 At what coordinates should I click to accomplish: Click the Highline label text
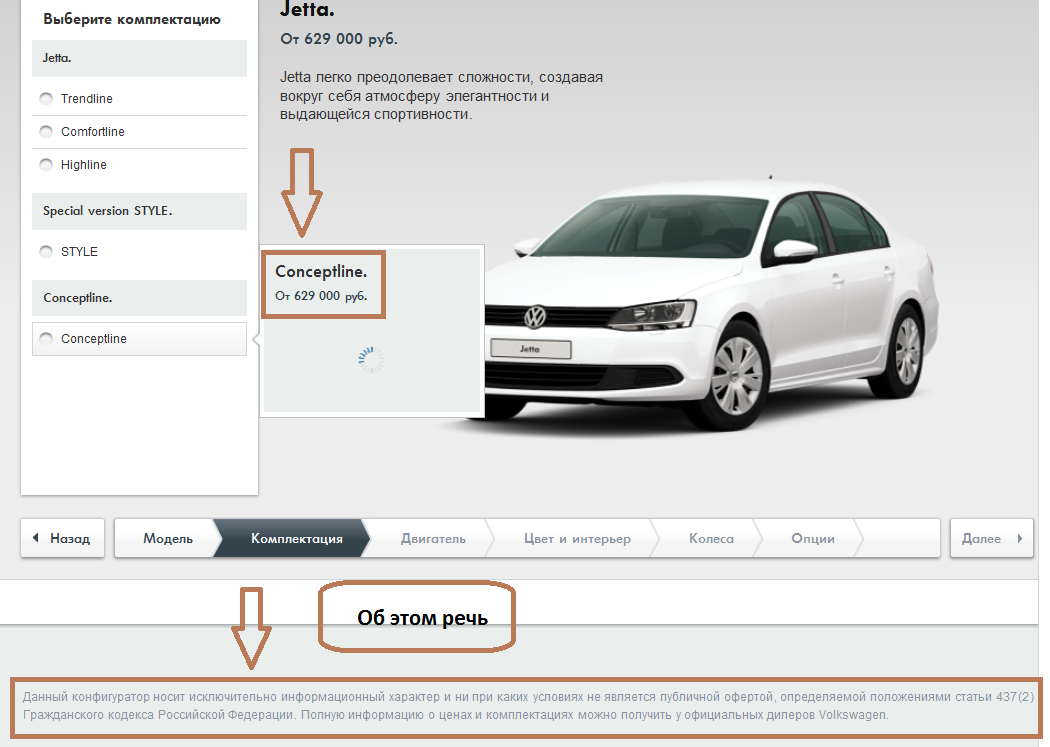click(x=84, y=165)
